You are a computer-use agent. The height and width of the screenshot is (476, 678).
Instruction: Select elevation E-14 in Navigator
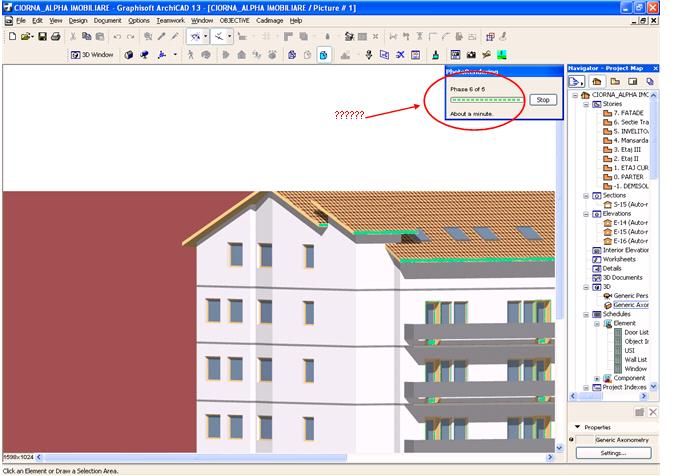626,223
